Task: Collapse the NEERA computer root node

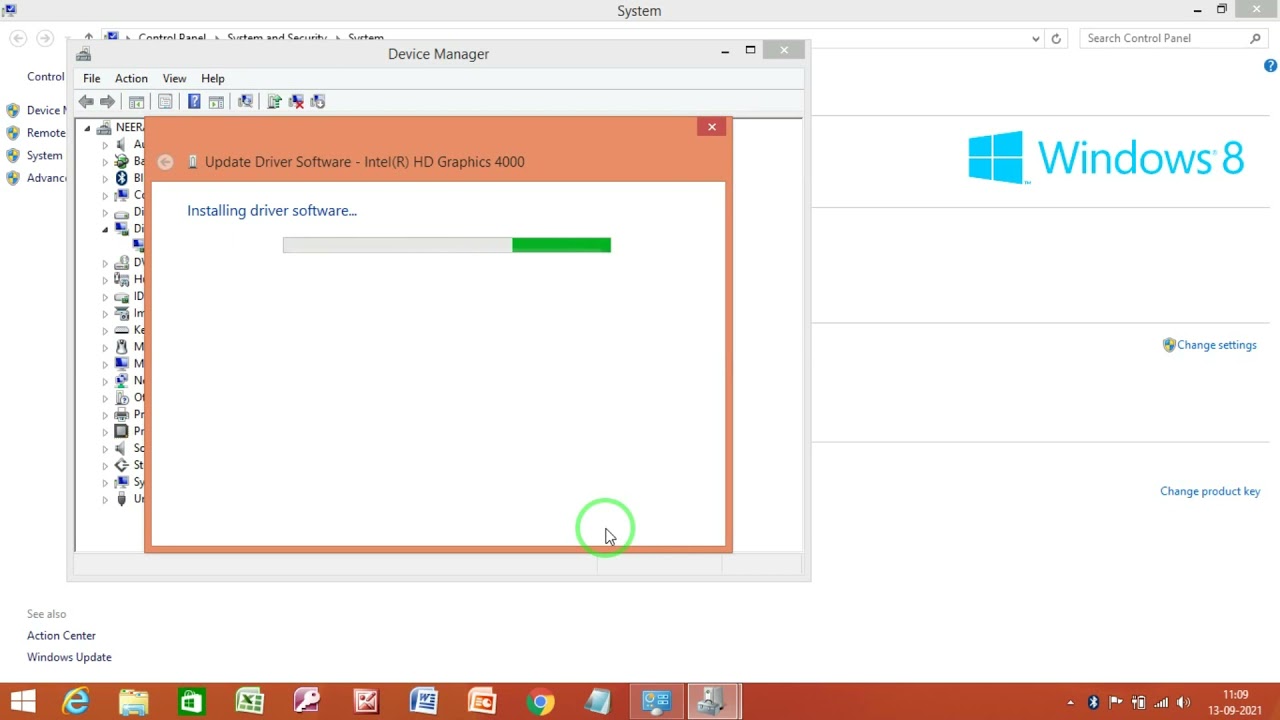Action: [87, 128]
